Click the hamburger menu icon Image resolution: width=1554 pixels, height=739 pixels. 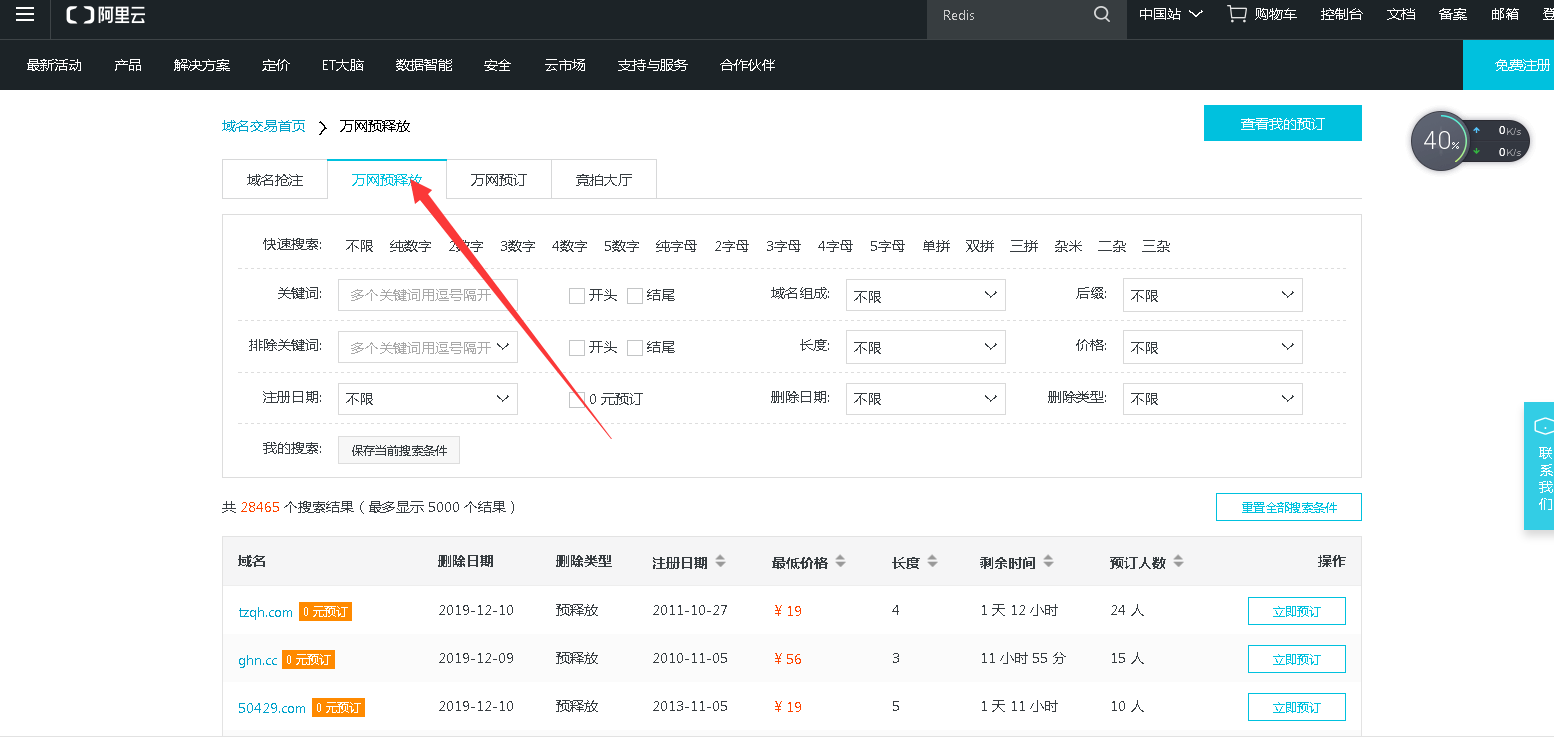pyautogui.click(x=24, y=16)
